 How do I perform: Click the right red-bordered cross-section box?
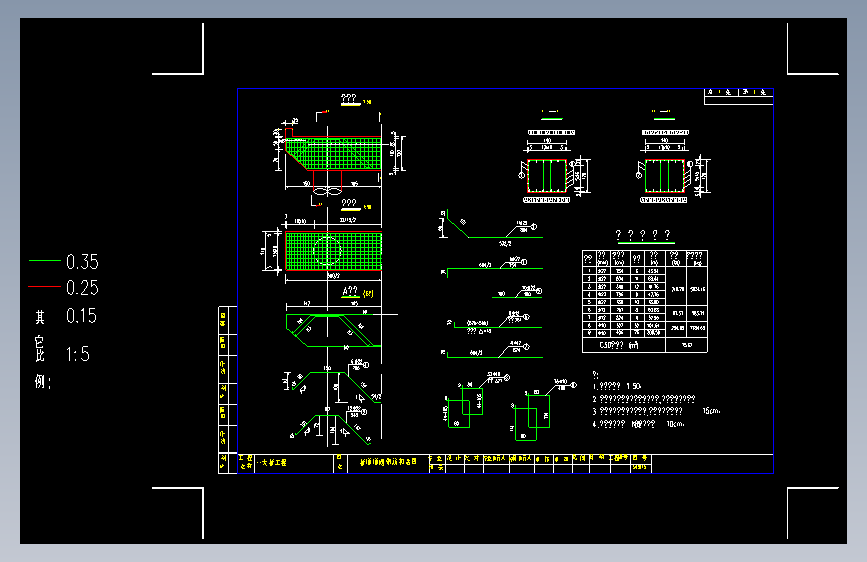point(665,176)
